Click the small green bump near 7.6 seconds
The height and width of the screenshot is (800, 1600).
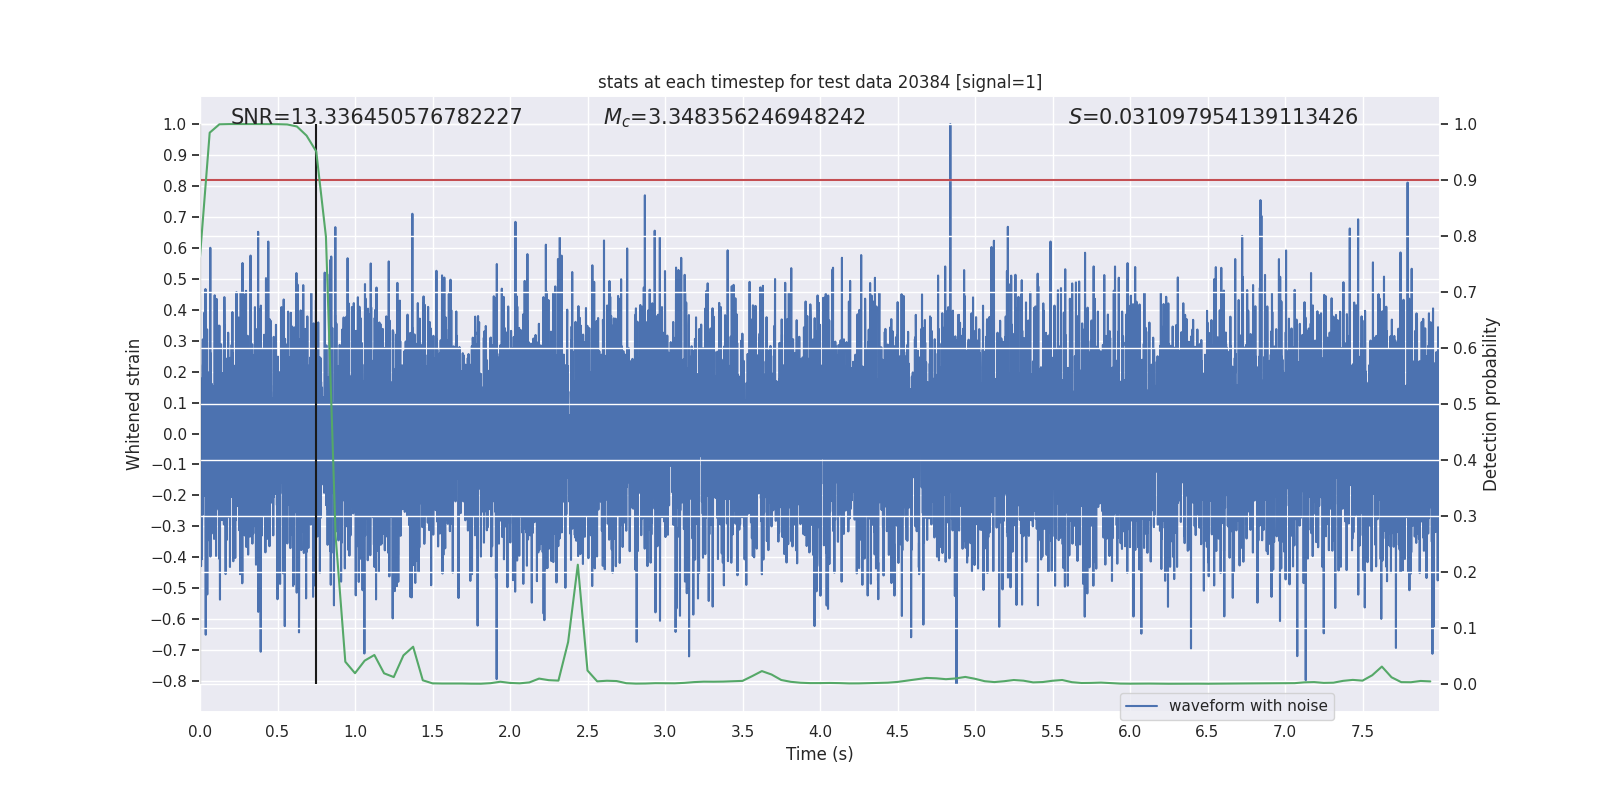coord(1382,667)
